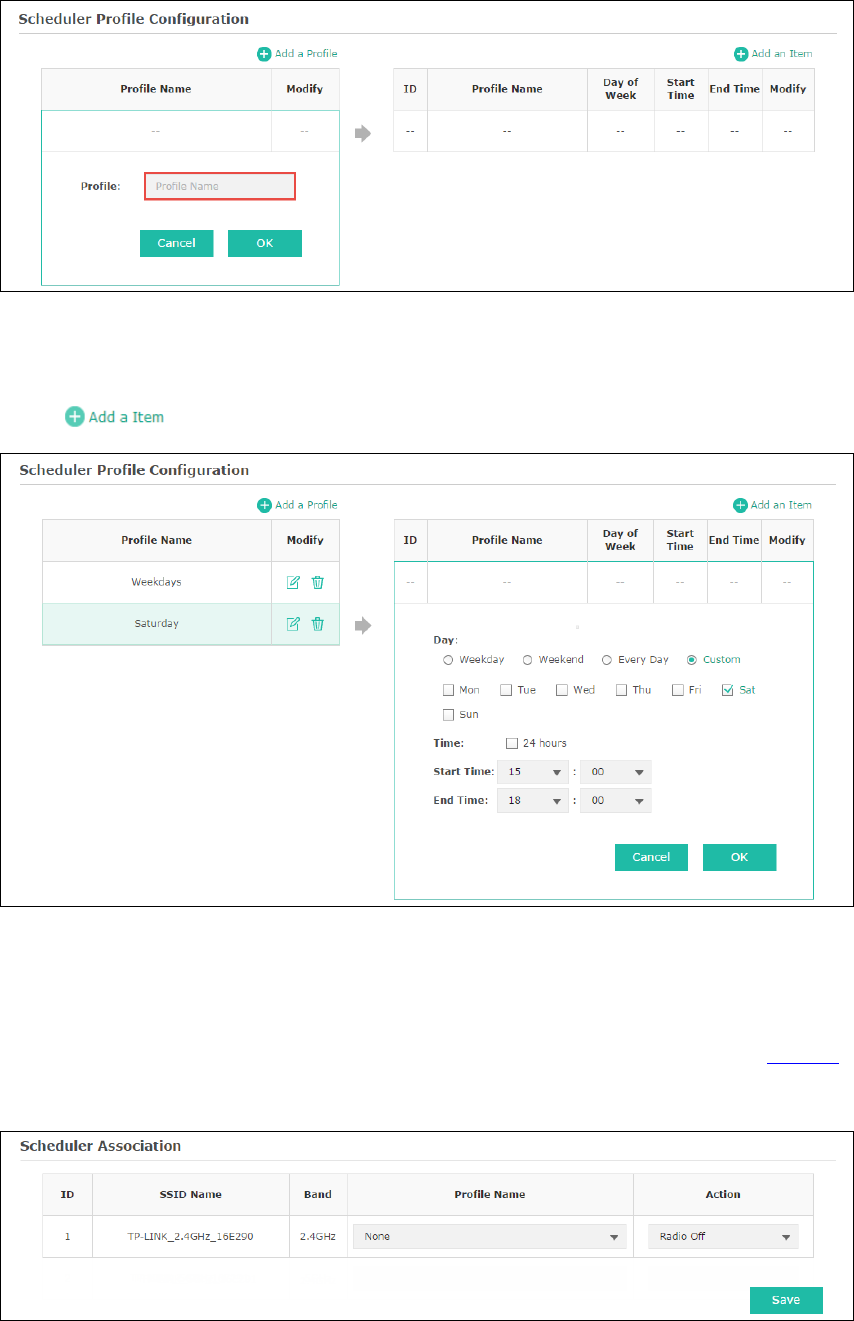This screenshot has height=1321, width=854.
Task: Click the edit icon for the Saturday profile
Action: 293,624
